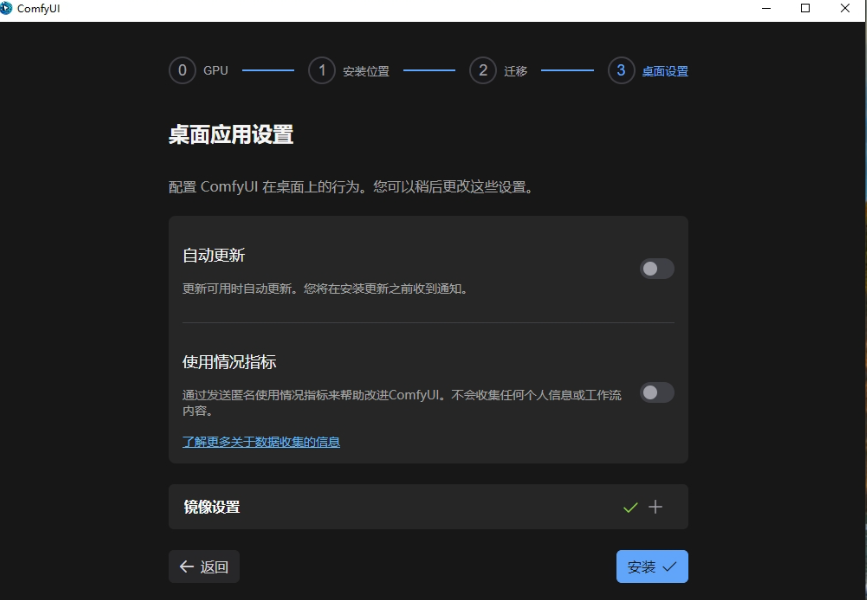The image size is (867, 600).
Task: Click step 0 GPU circle icon
Action: [182, 71]
